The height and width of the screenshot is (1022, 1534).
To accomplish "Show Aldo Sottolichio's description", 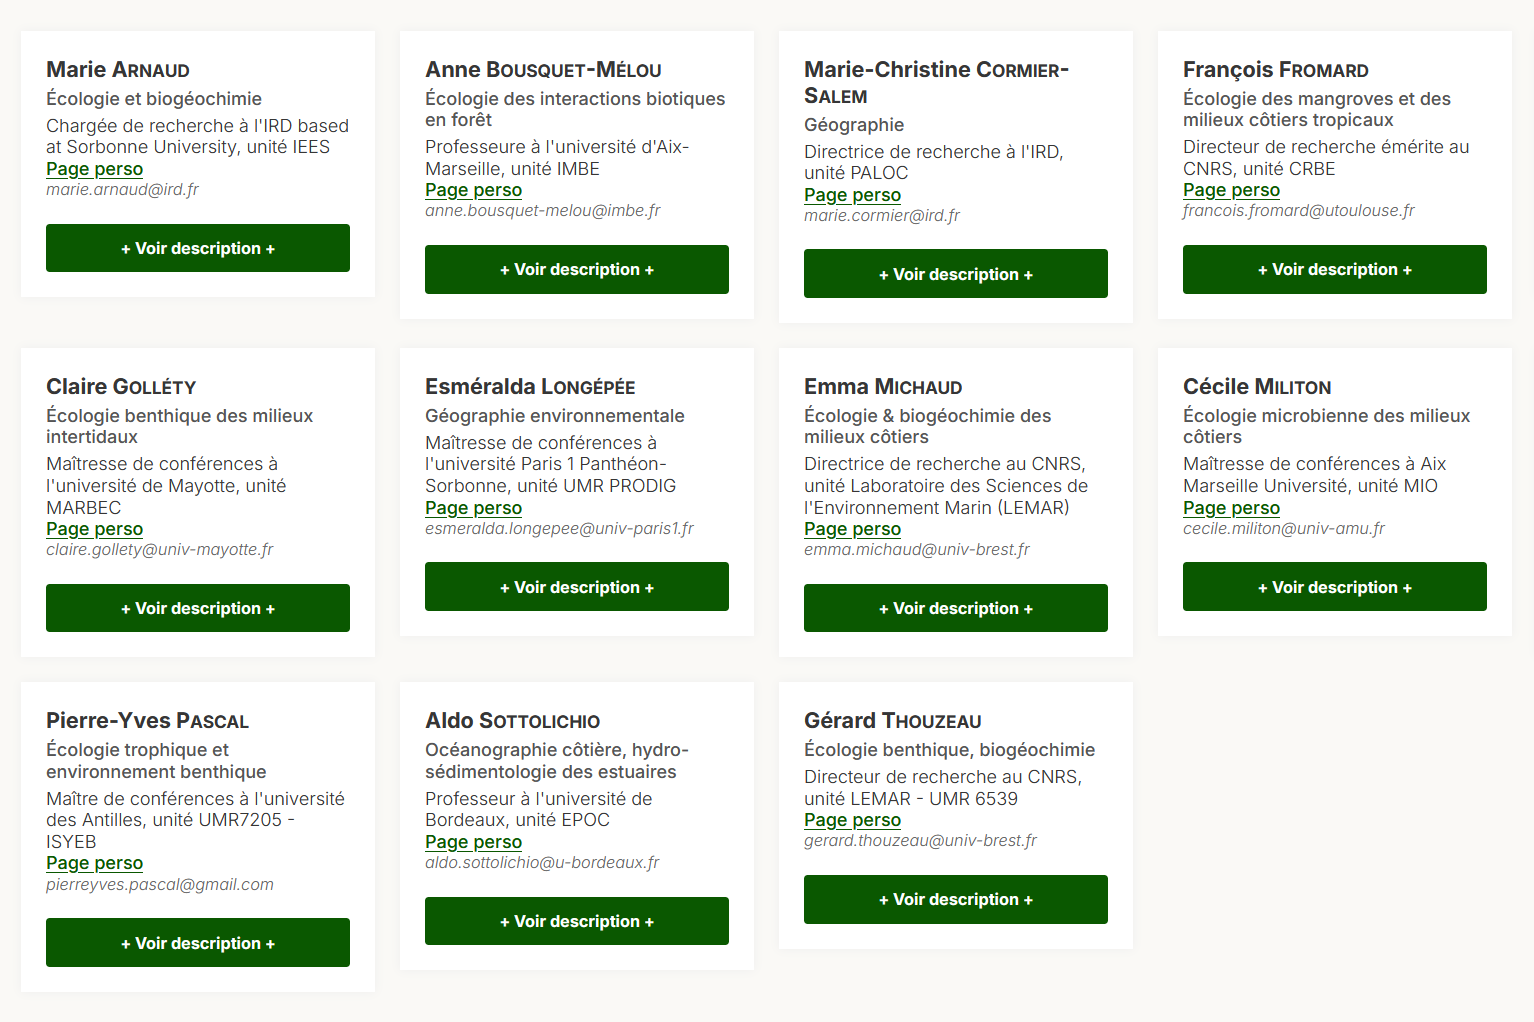I will pyautogui.click(x=577, y=921).
